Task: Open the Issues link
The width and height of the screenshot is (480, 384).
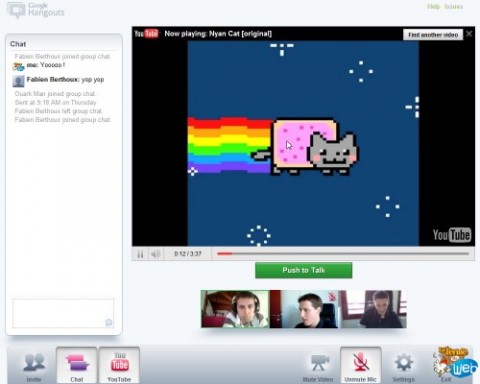Action: [453, 7]
